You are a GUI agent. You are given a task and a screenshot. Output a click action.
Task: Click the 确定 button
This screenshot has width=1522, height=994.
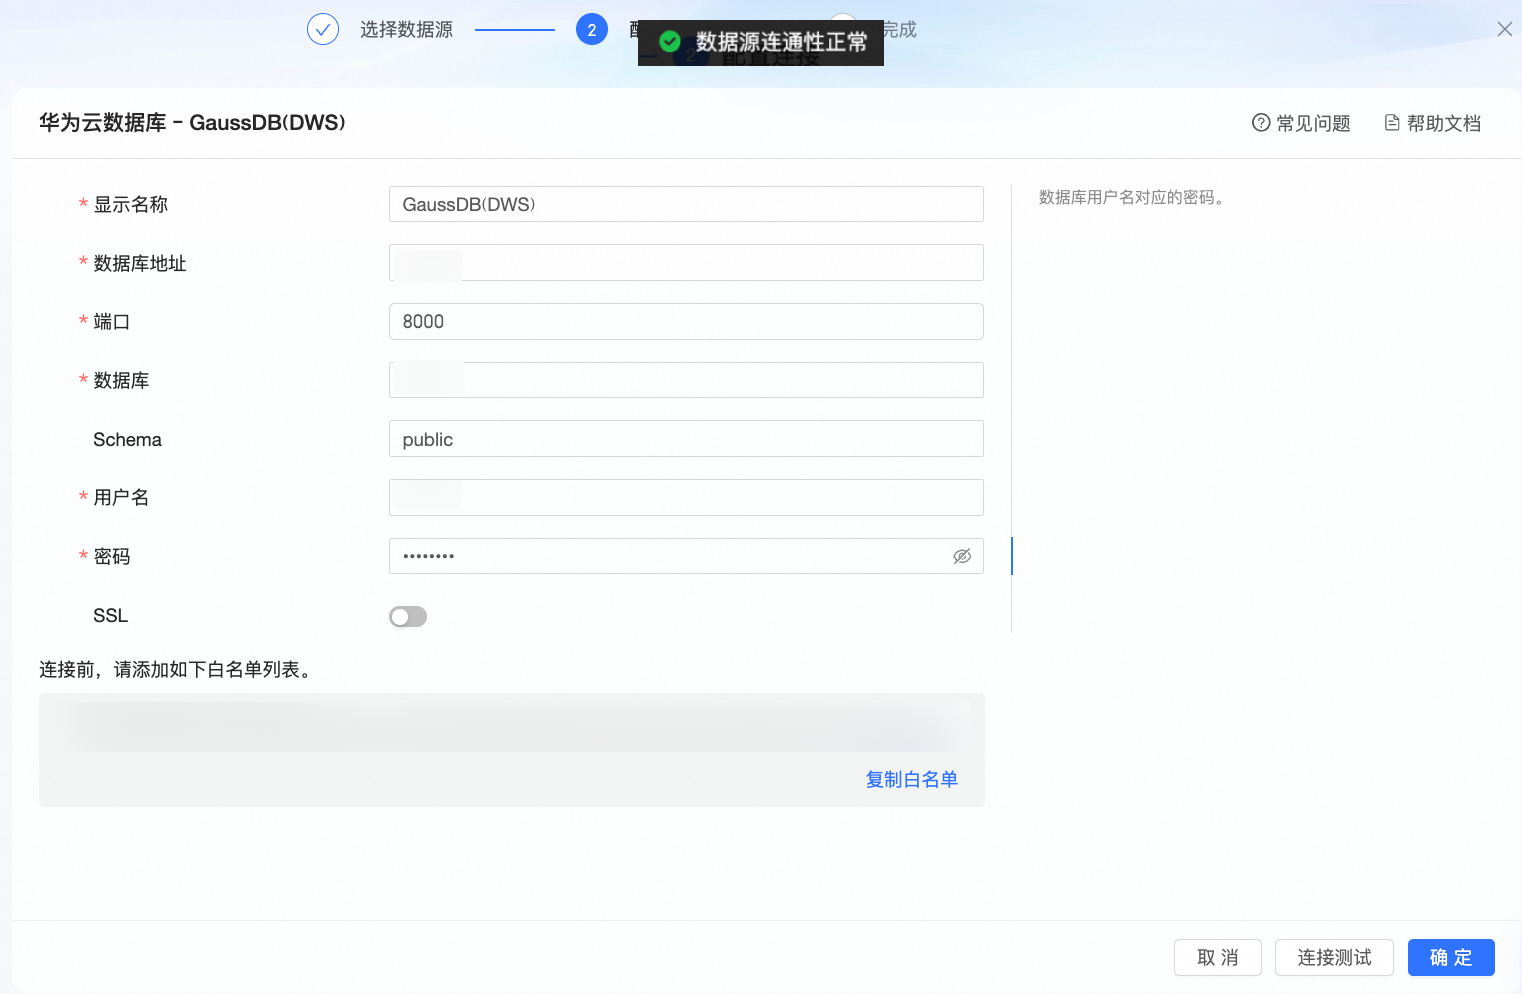pos(1451,957)
